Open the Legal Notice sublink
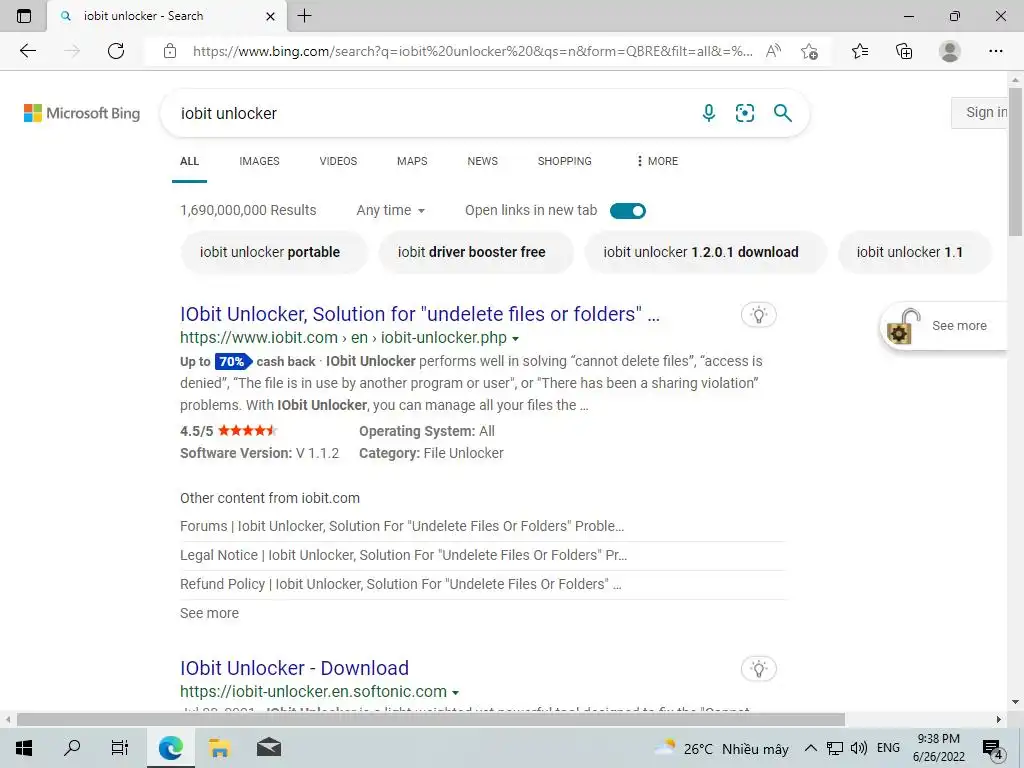The image size is (1024, 768). pos(404,555)
